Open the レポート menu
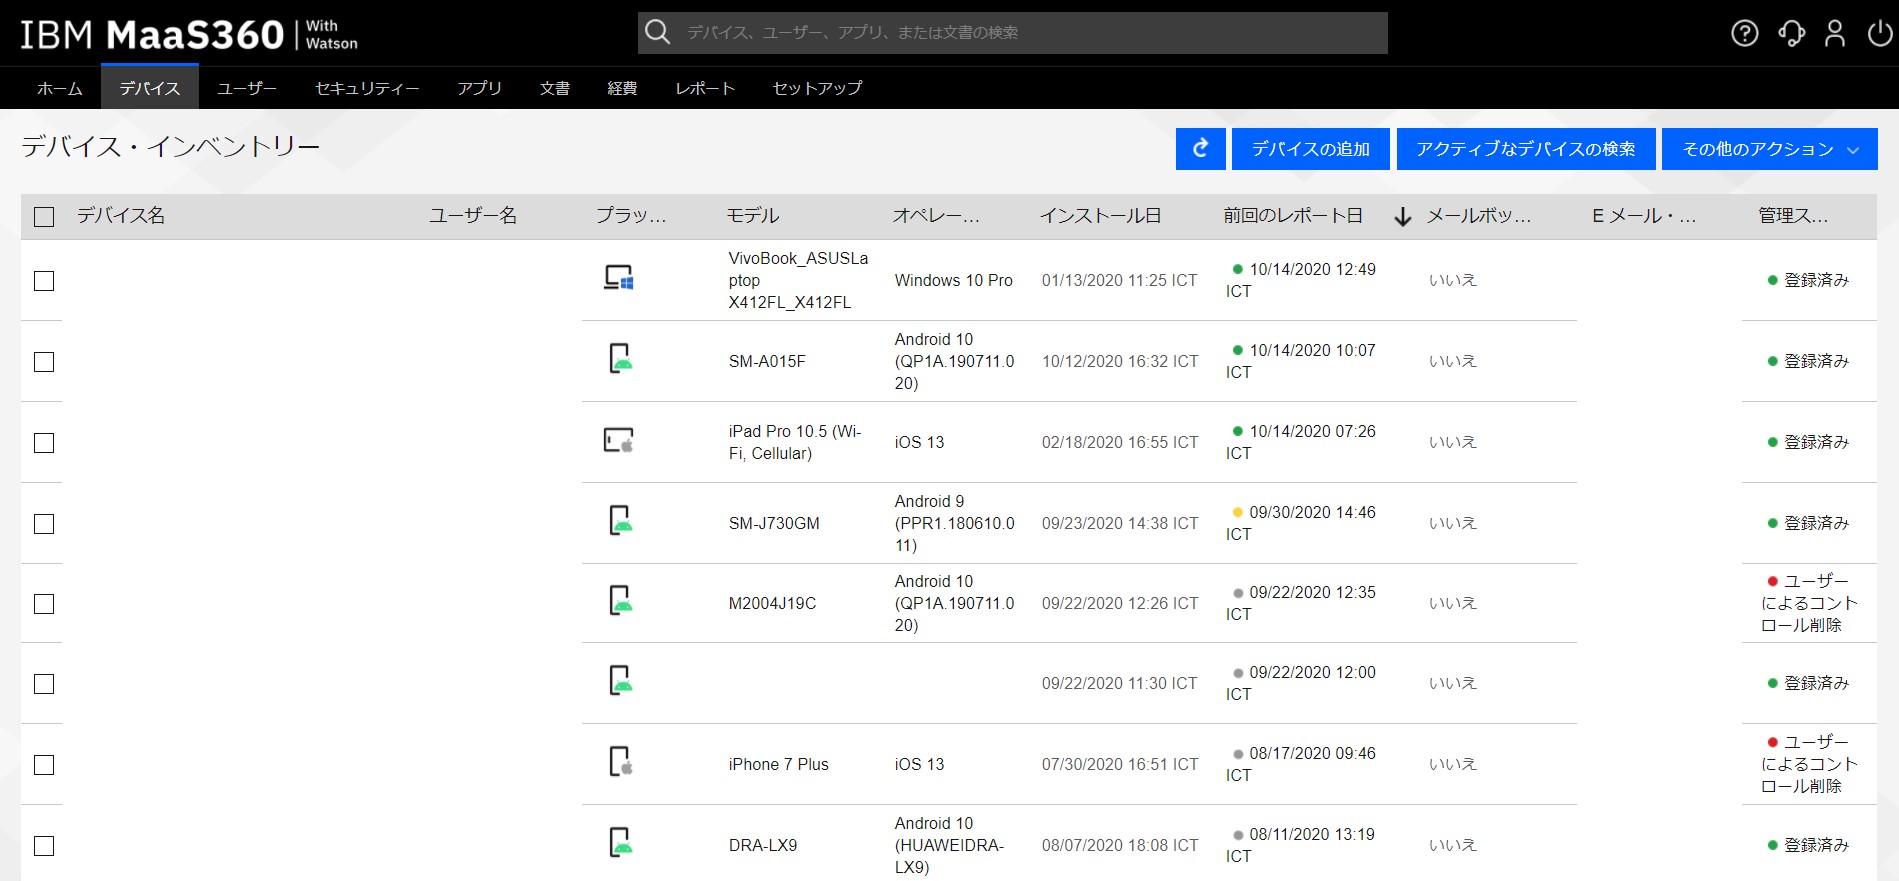The width and height of the screenshot is (1899, 881). 705,88
